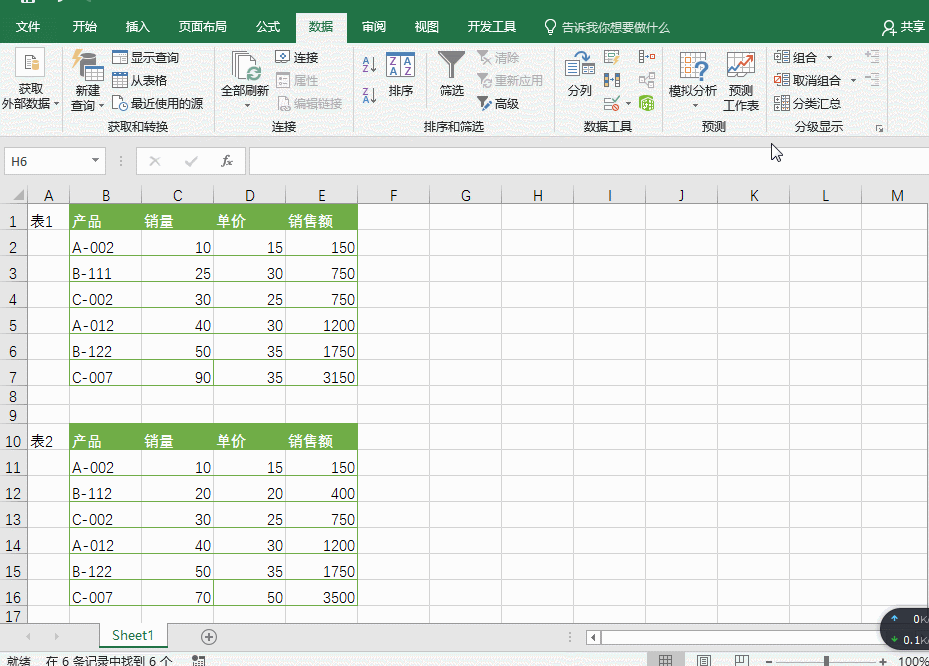
Task: Open Get External Data menu
Action: point(30,79)
